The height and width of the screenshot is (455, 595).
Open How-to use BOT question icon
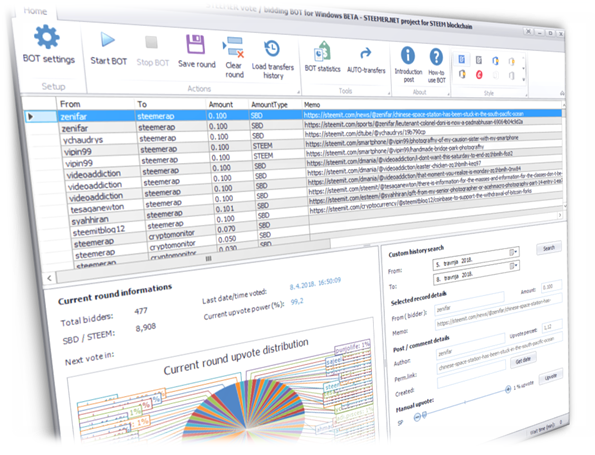coord(436,57)
